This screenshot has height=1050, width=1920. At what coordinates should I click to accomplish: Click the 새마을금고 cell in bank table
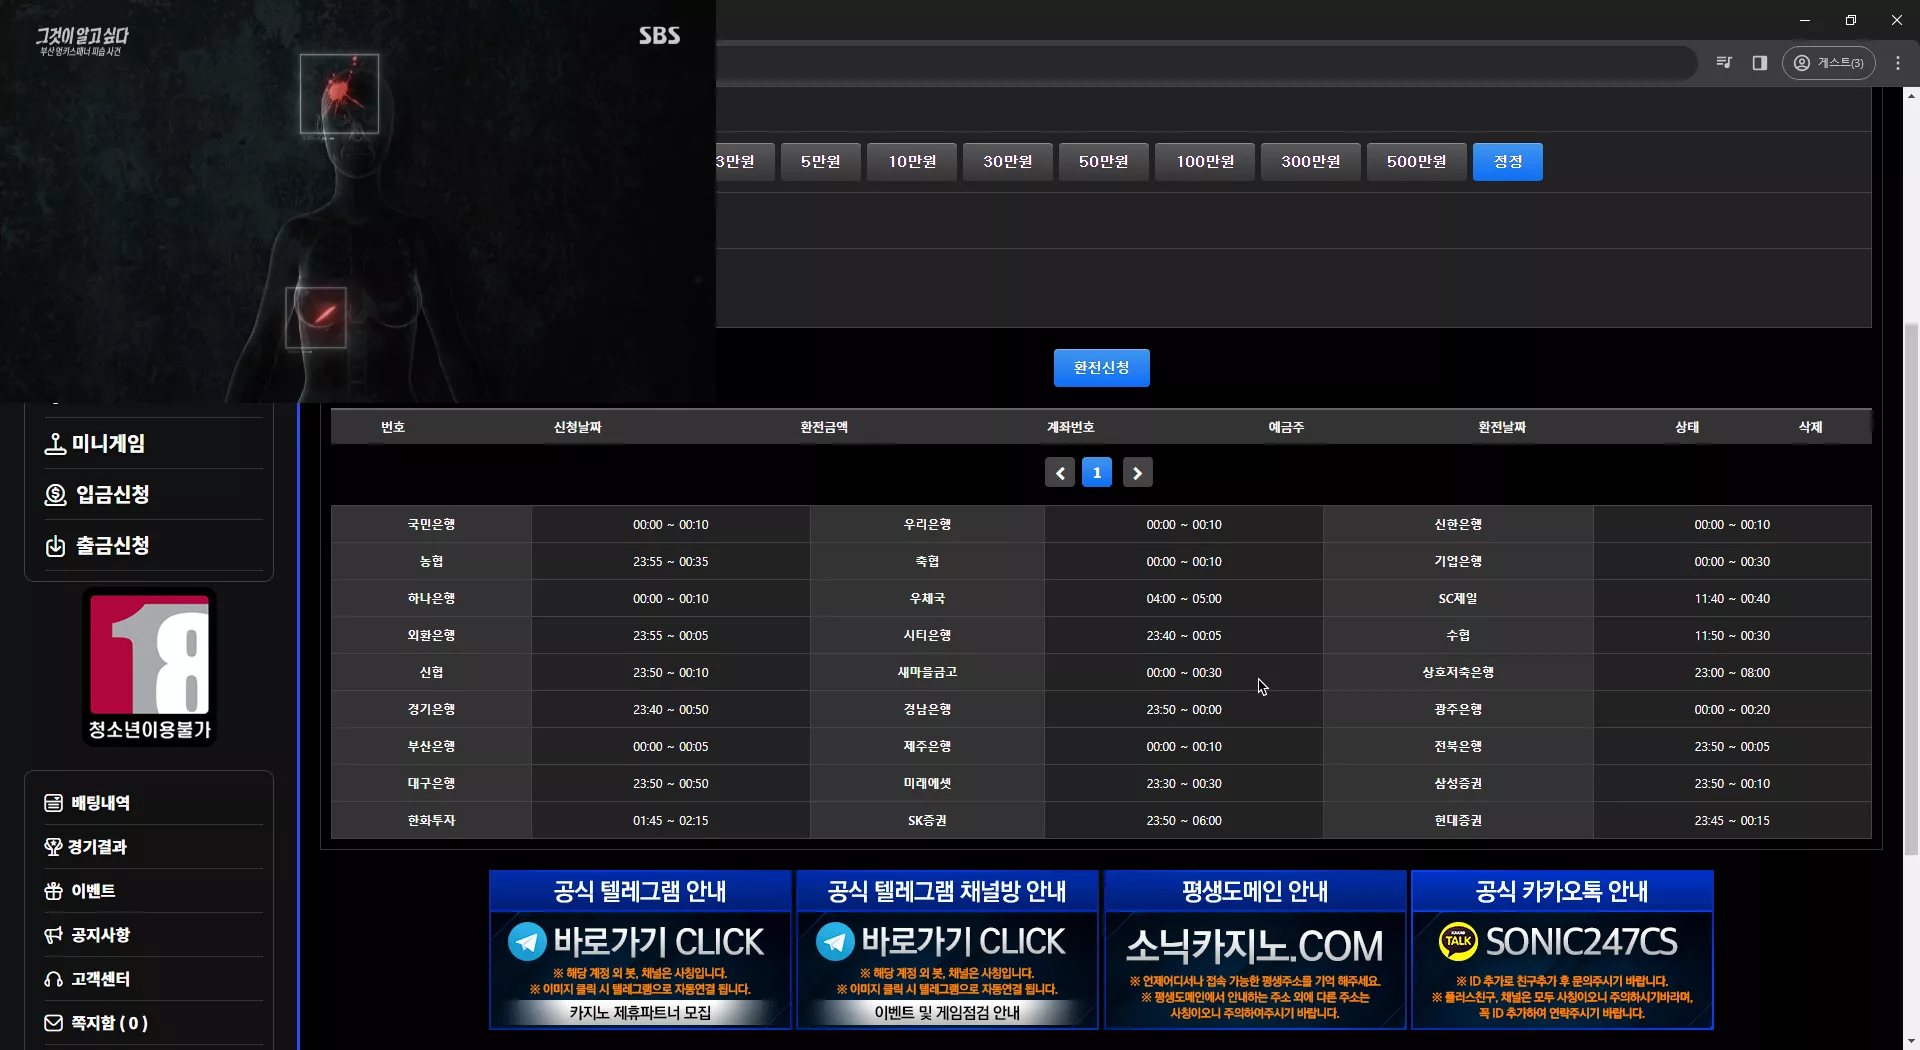coord(927,672)
